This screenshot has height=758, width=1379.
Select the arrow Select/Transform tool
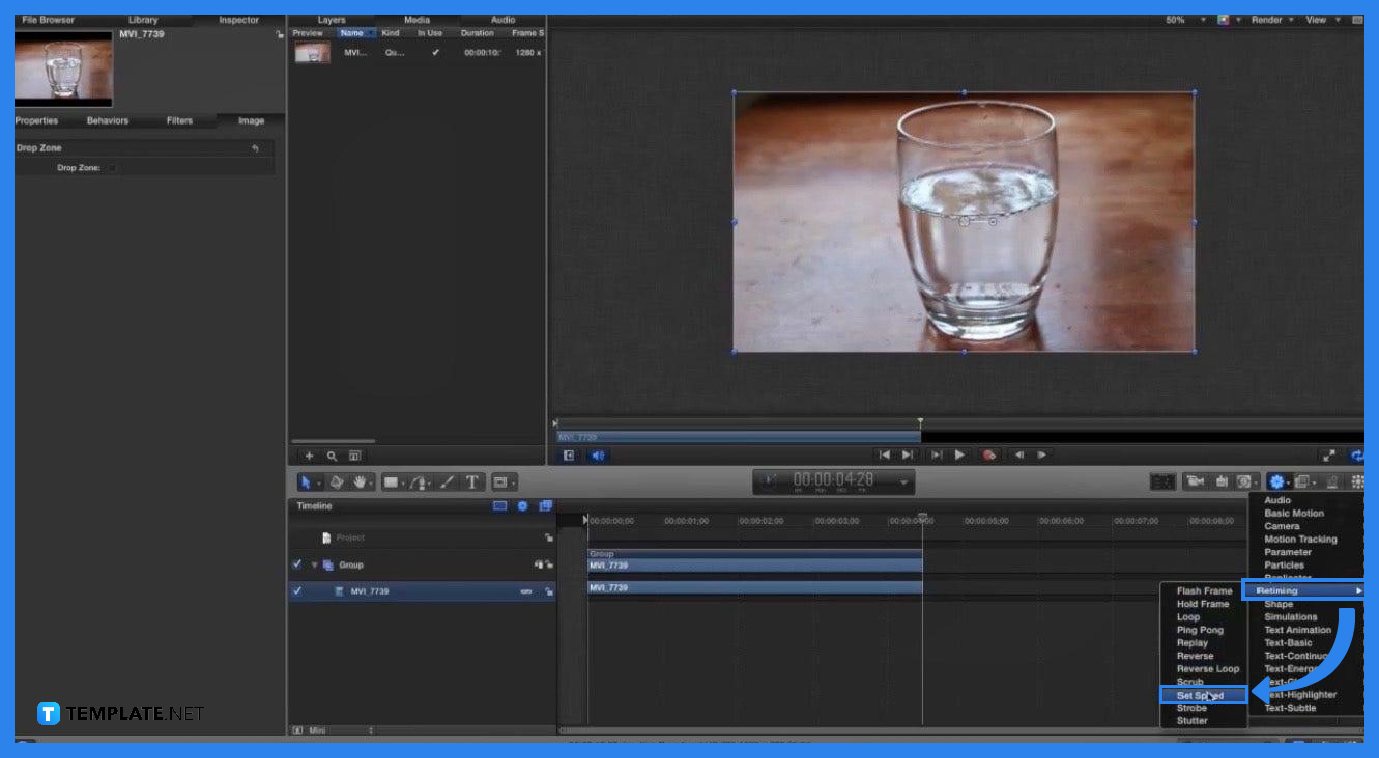point(307,482)
